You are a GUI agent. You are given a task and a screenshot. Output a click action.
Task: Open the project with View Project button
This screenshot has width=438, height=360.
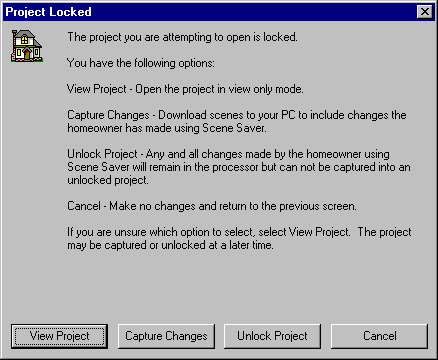pos(59,336)
